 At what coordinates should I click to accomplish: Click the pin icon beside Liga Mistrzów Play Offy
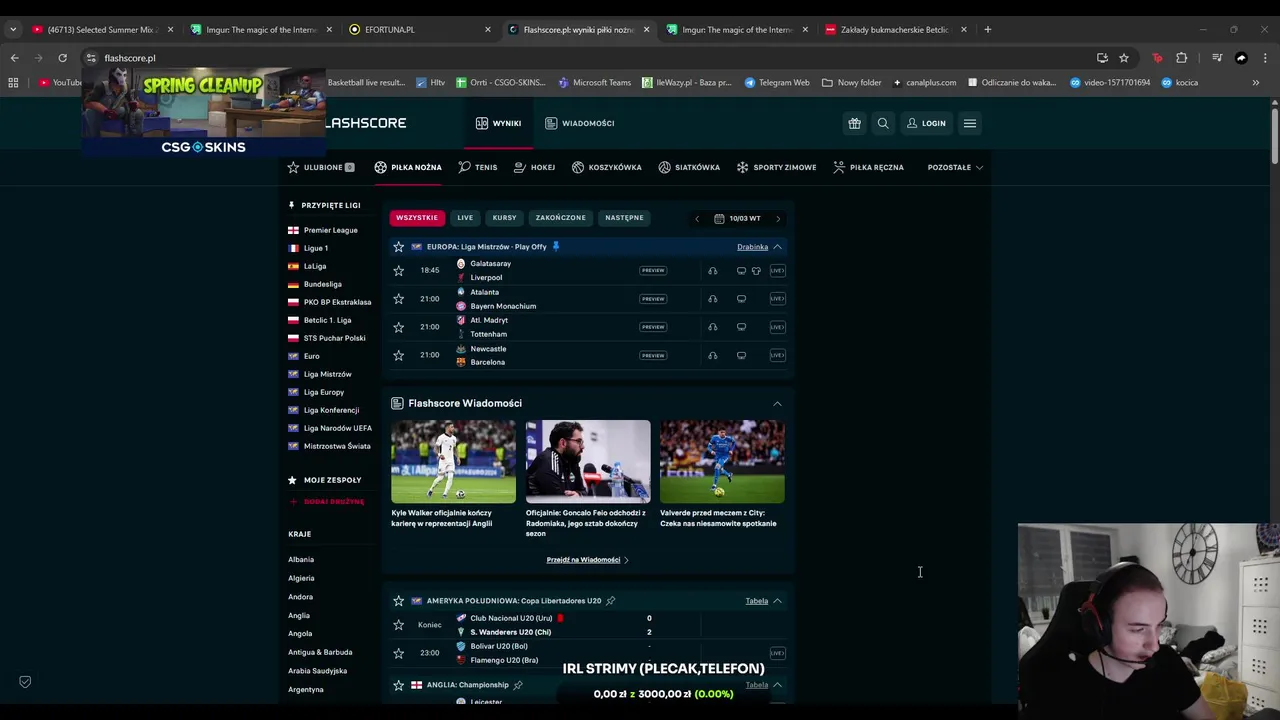click(556, 246)
